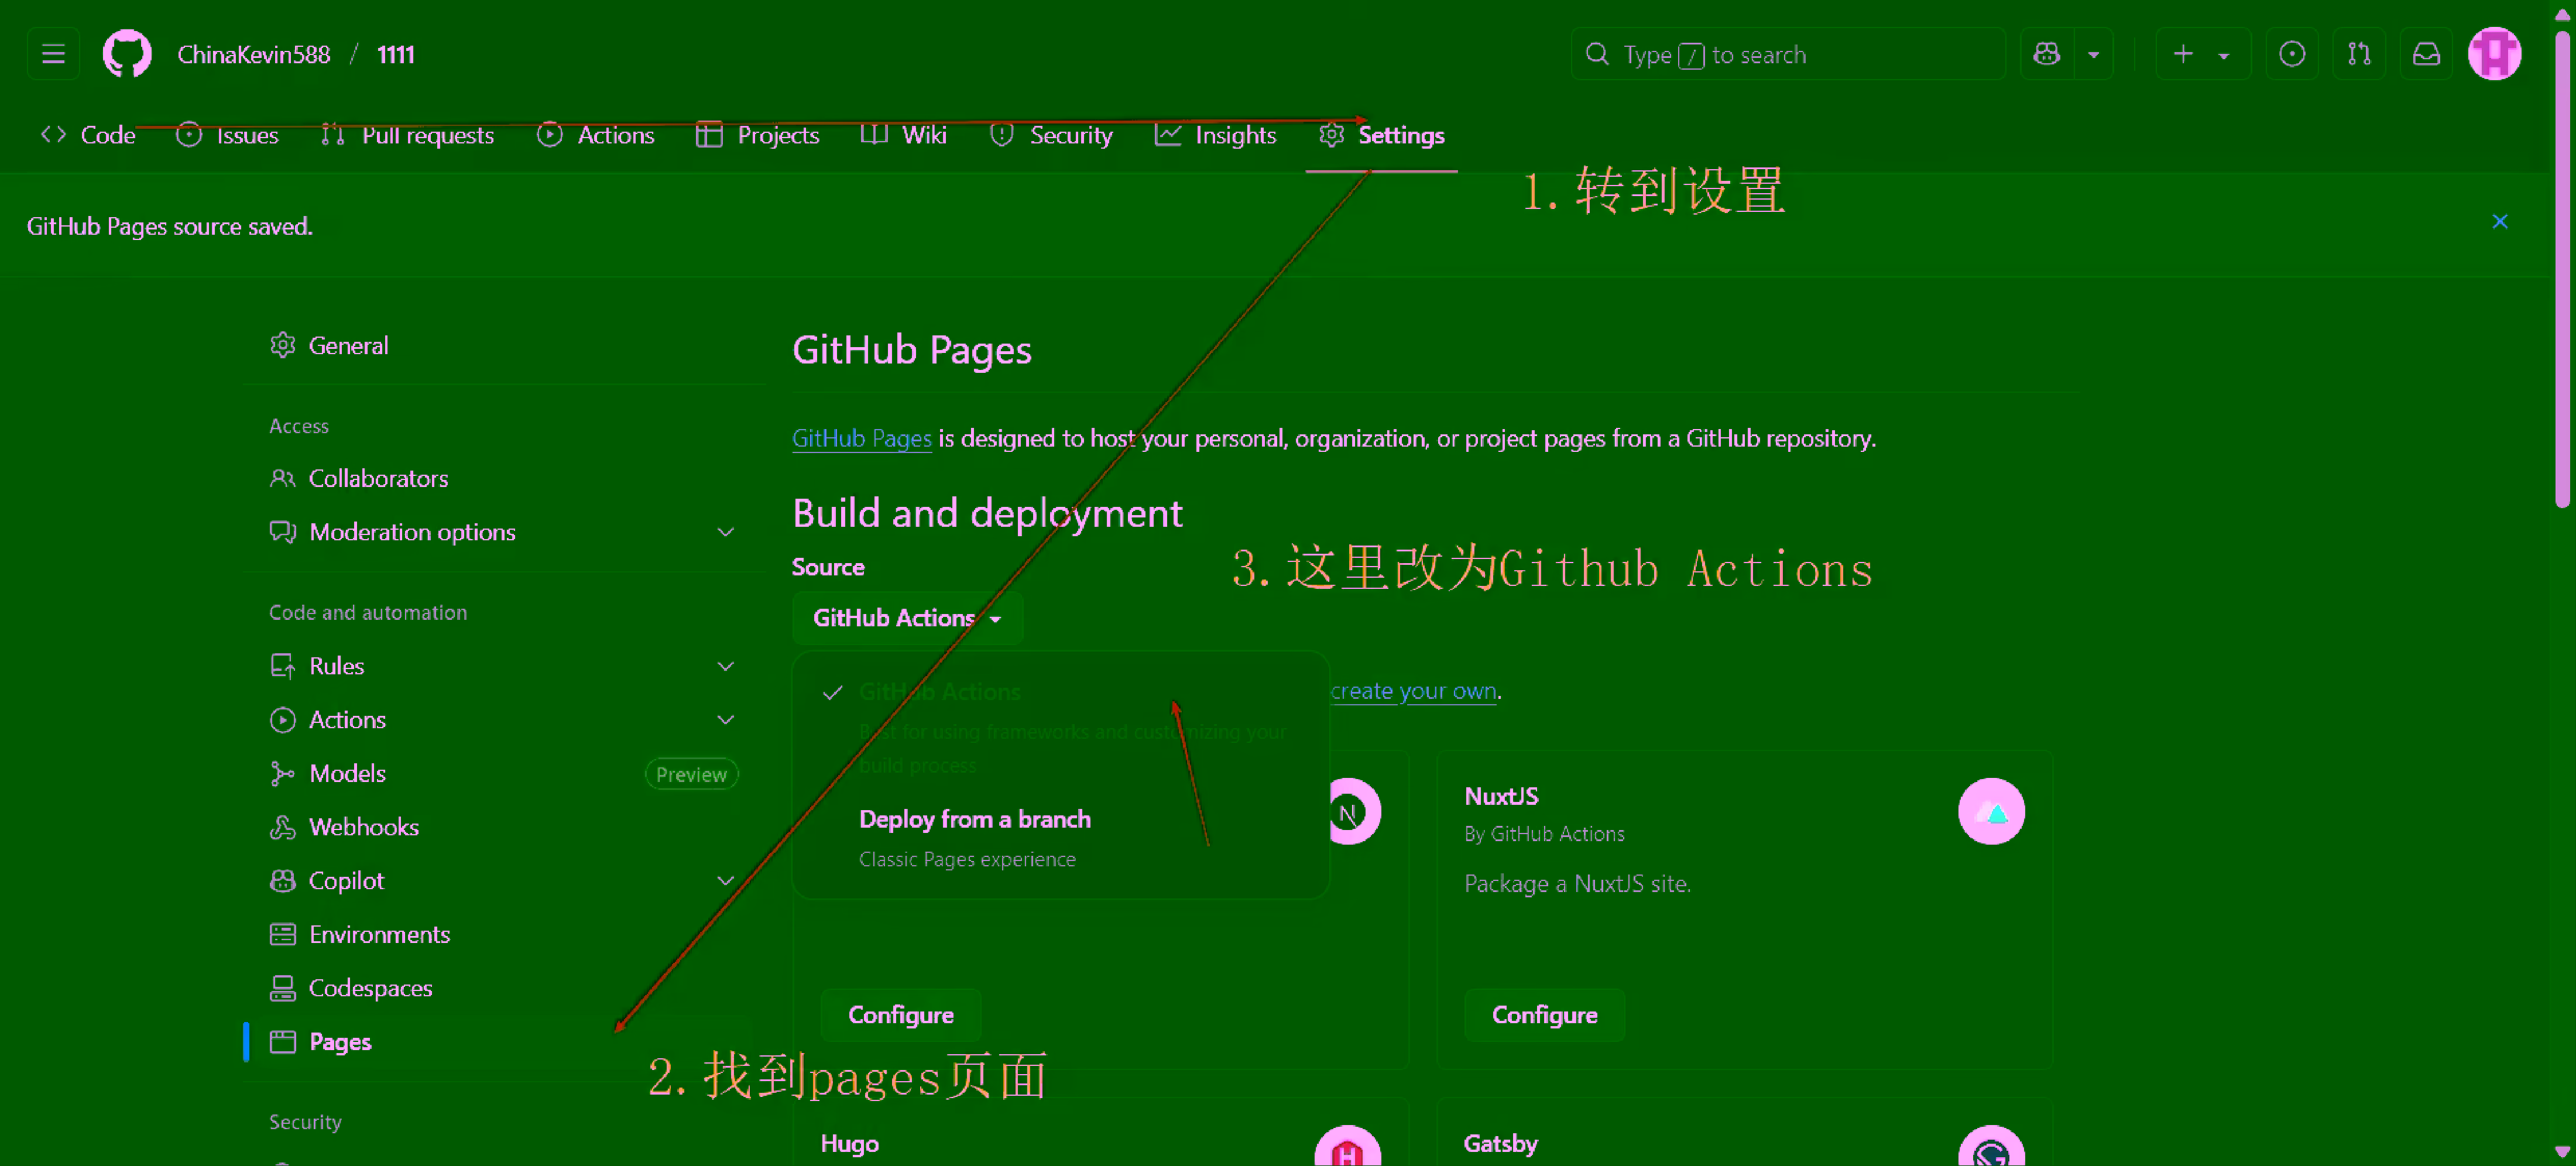Switch to the Settings tab
This screenshot has height=1166, width=2576.
1381,135
